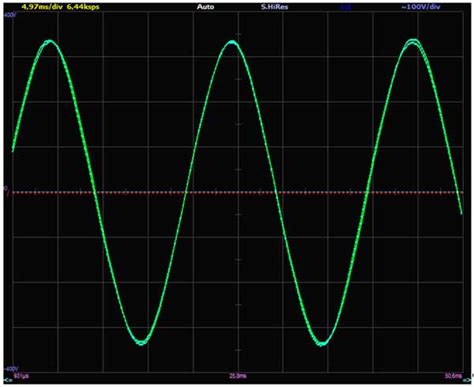Click the start time label at bottom left
474x387 pixels.
point(21,376)
